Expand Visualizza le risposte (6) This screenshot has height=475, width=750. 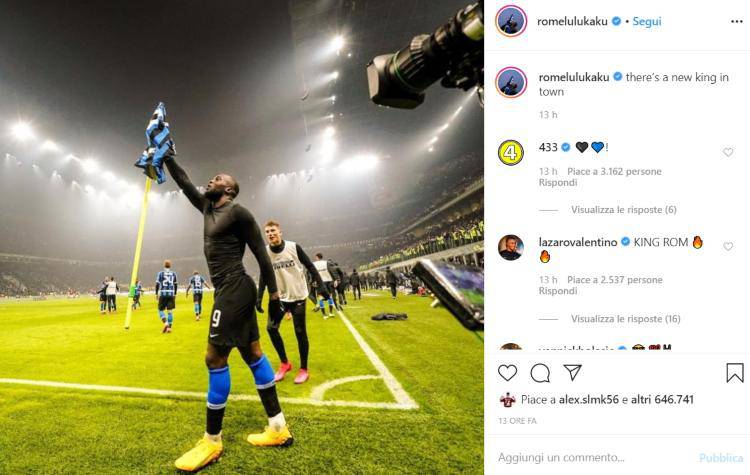(x=624, y=210)
